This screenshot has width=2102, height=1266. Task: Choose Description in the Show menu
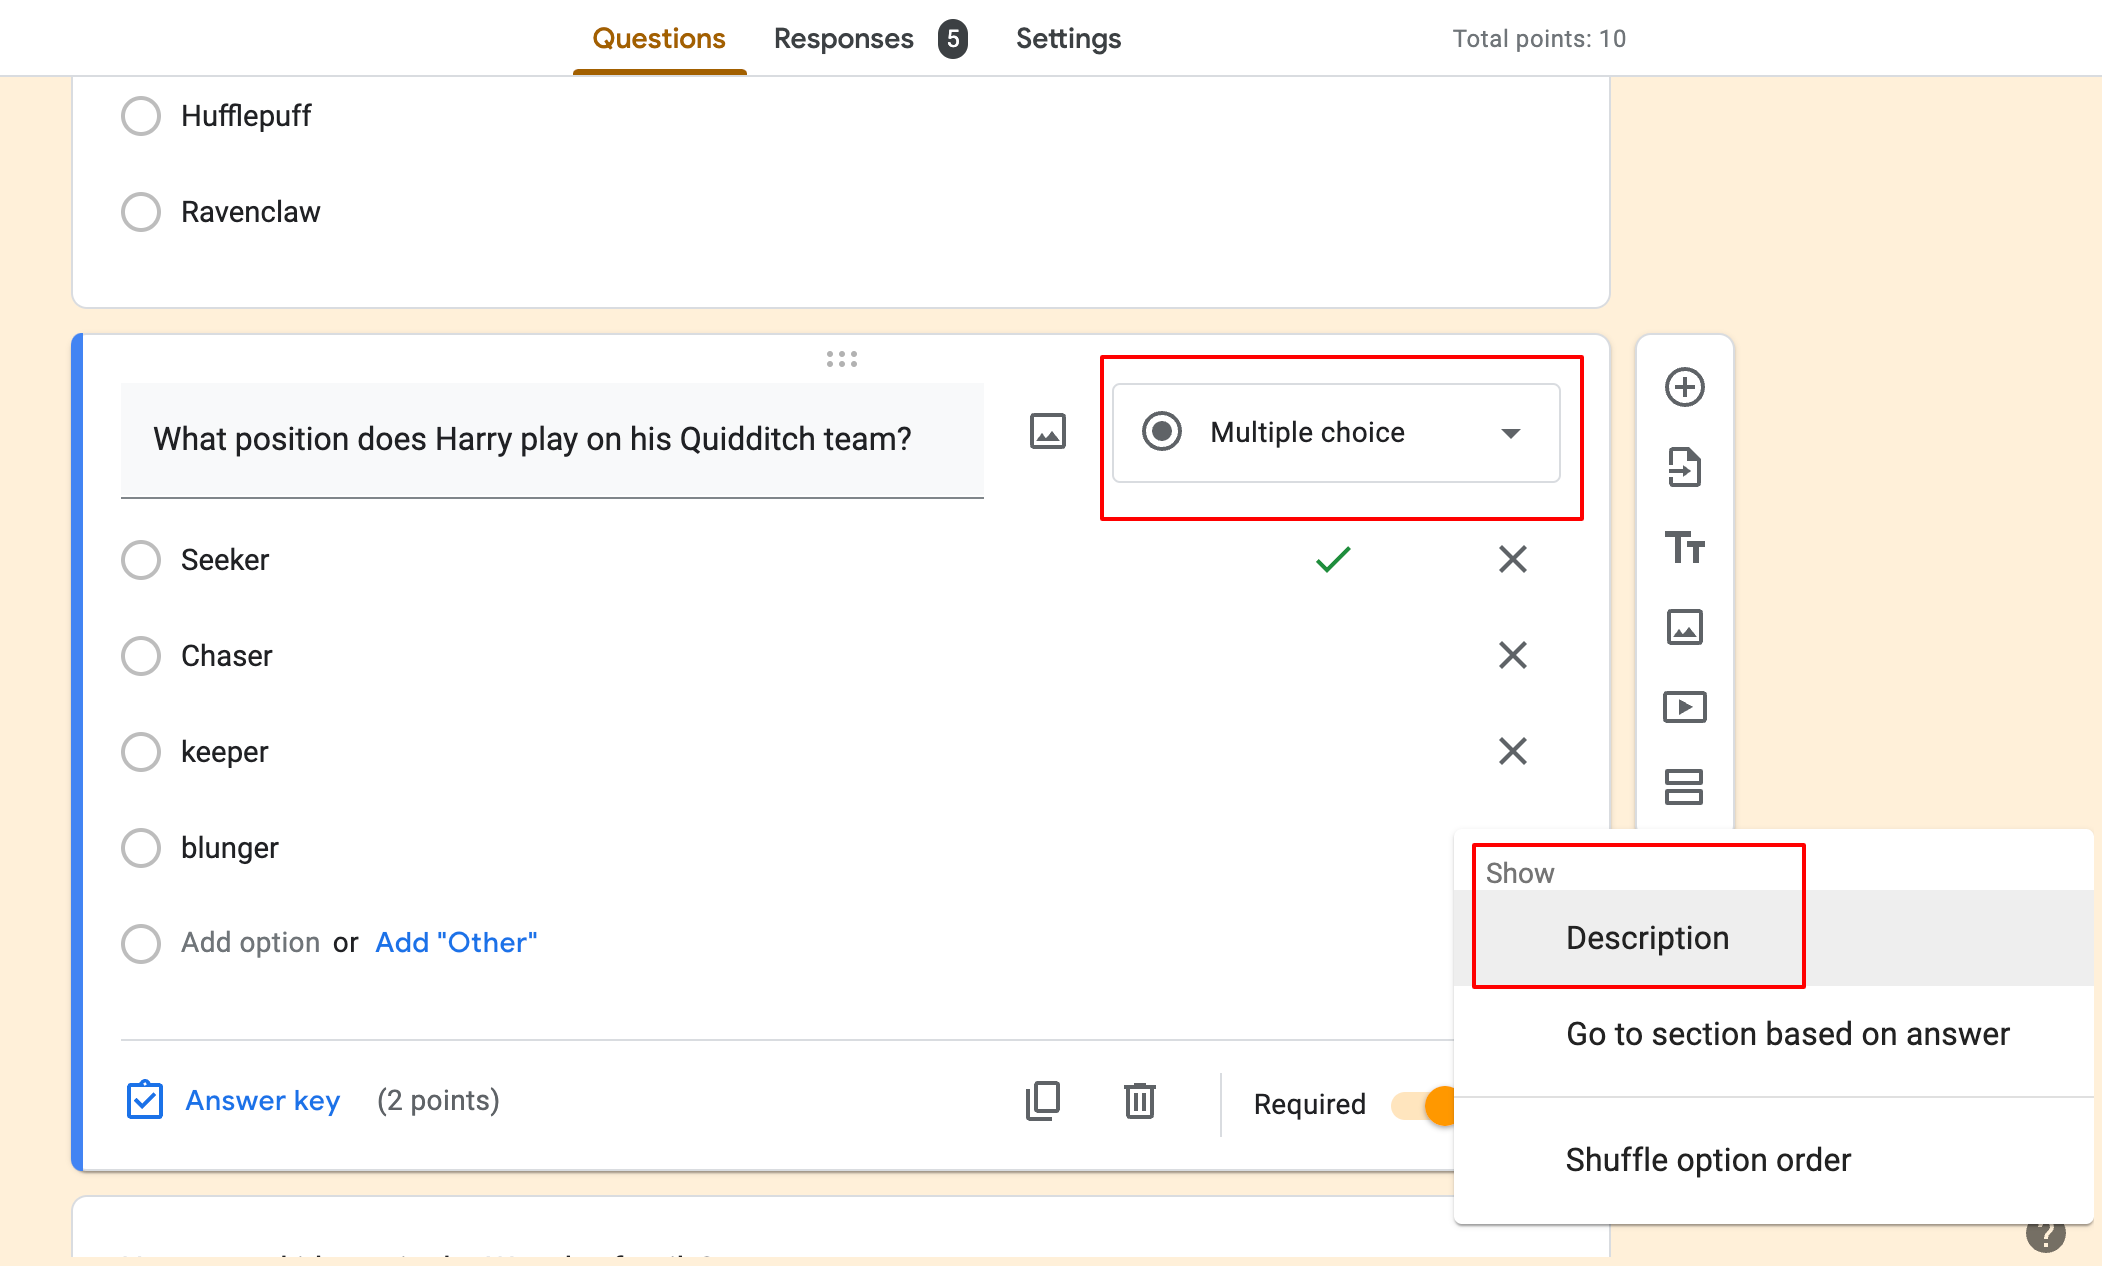pos(1647,938)
